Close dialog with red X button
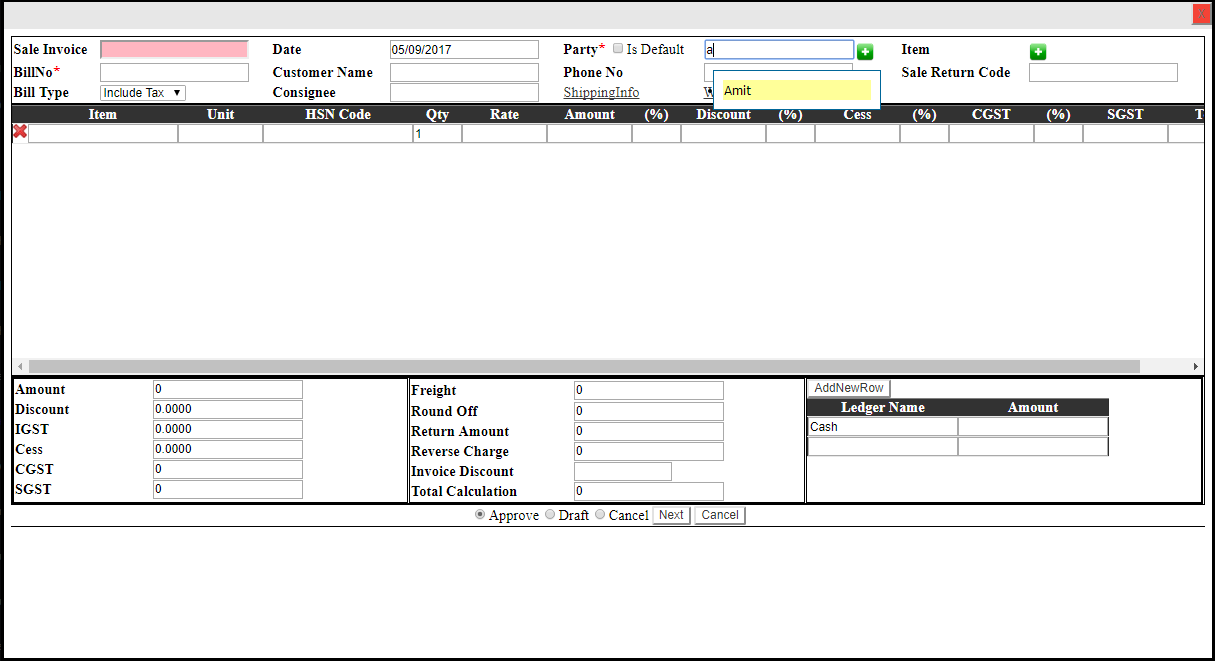Image resolution: width=1215 pixels, height=661 pixels. pos(1201,14)
